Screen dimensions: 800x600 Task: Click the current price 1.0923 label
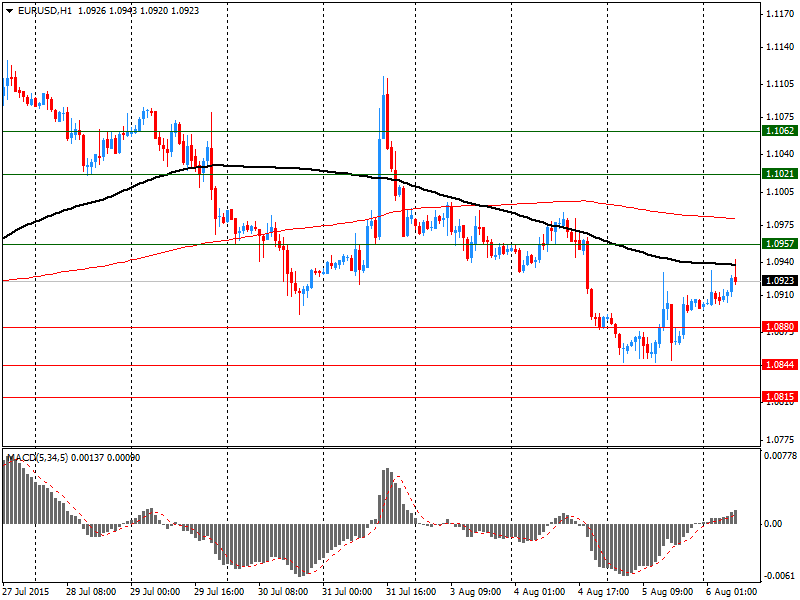pyautogui.click(x=780, y=281)
